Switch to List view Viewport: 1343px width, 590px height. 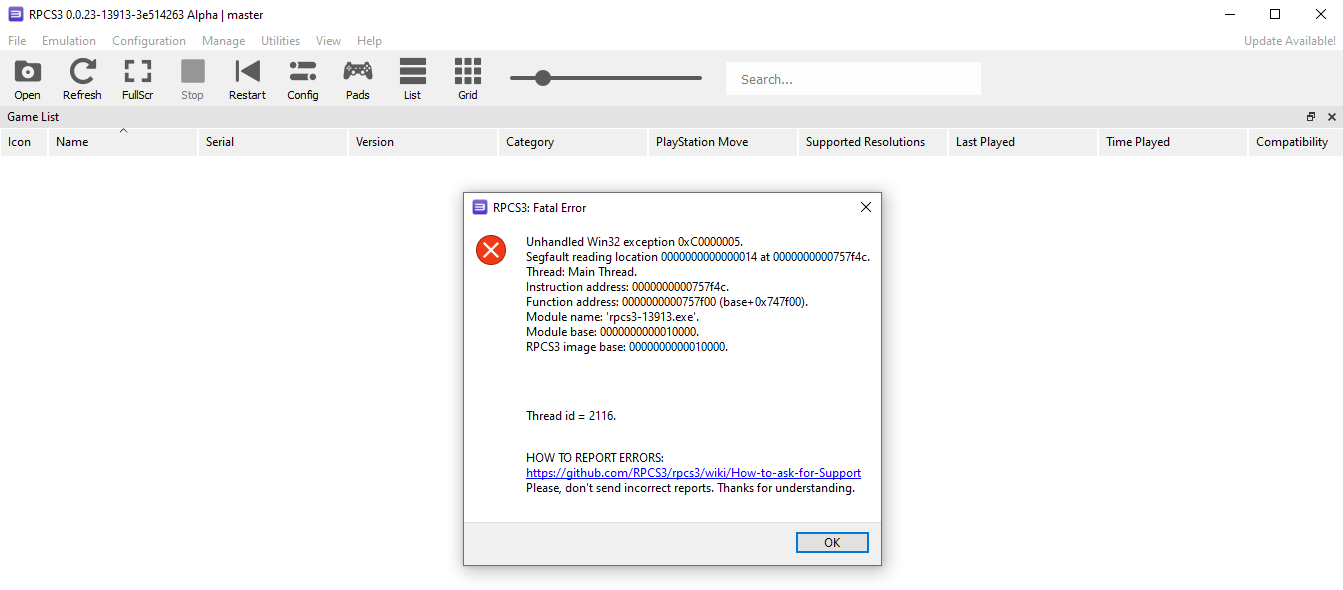click(412, 79)
